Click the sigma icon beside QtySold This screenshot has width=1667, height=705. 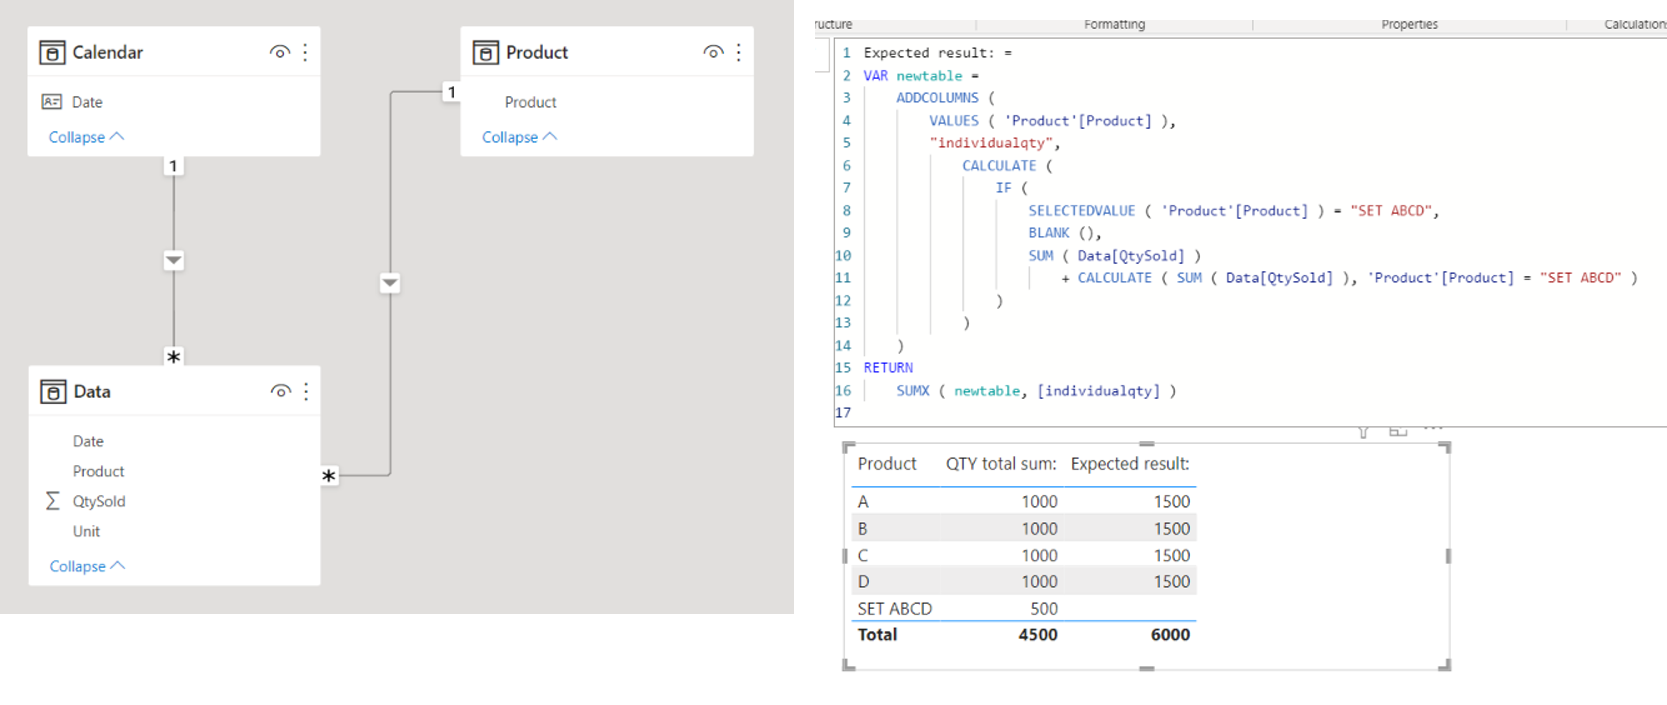pyautogui.click(x=52, y=501)
